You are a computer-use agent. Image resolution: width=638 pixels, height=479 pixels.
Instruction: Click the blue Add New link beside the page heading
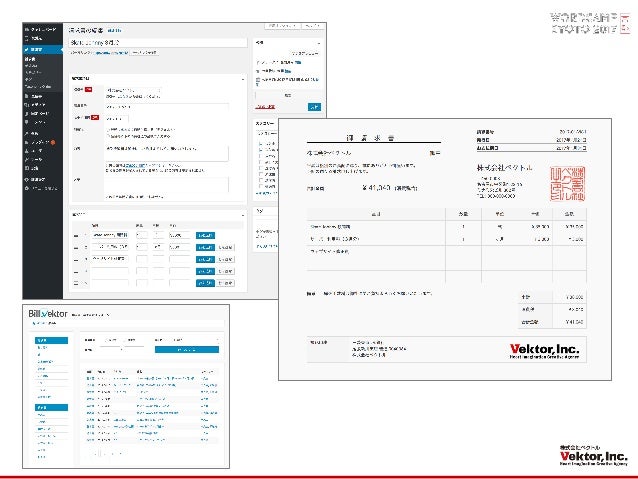click(114, 31)
